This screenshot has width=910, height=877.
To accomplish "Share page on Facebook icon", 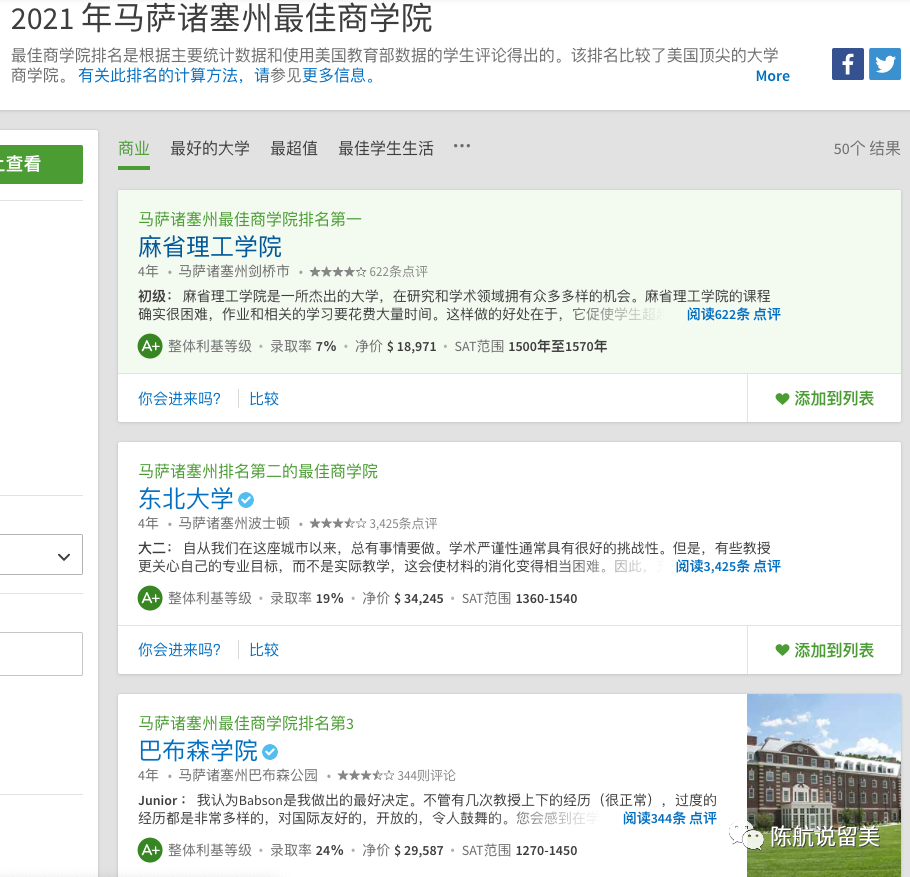I will (847, 64).
